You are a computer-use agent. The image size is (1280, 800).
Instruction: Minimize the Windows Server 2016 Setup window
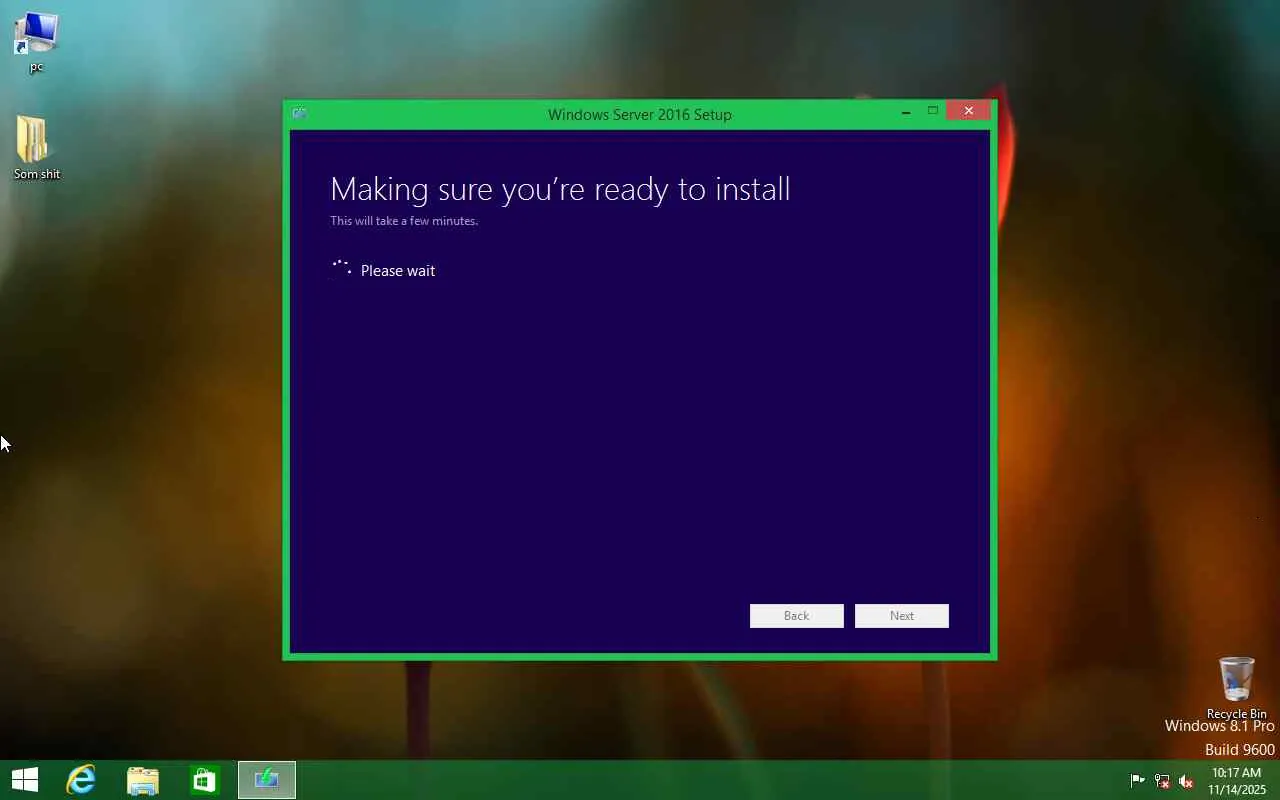pos(906,111)
